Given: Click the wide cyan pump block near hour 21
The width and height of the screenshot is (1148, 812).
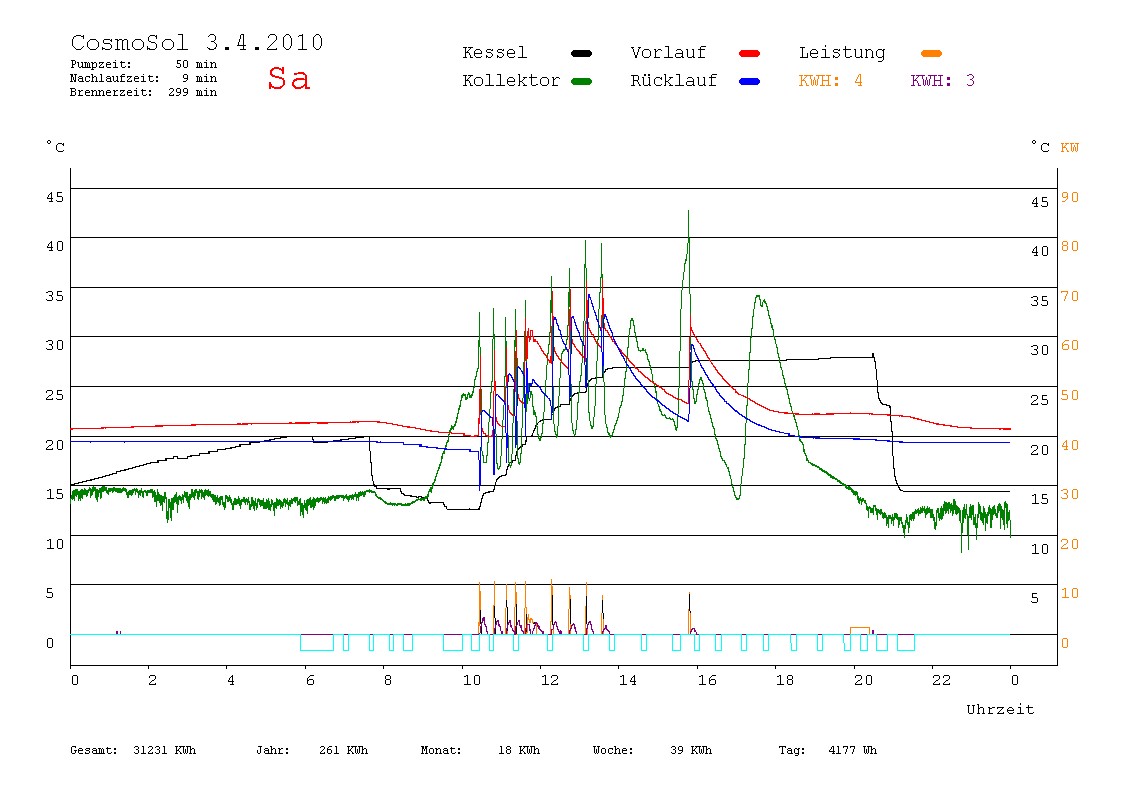Looking at the screenshot, I should (906, 642).
